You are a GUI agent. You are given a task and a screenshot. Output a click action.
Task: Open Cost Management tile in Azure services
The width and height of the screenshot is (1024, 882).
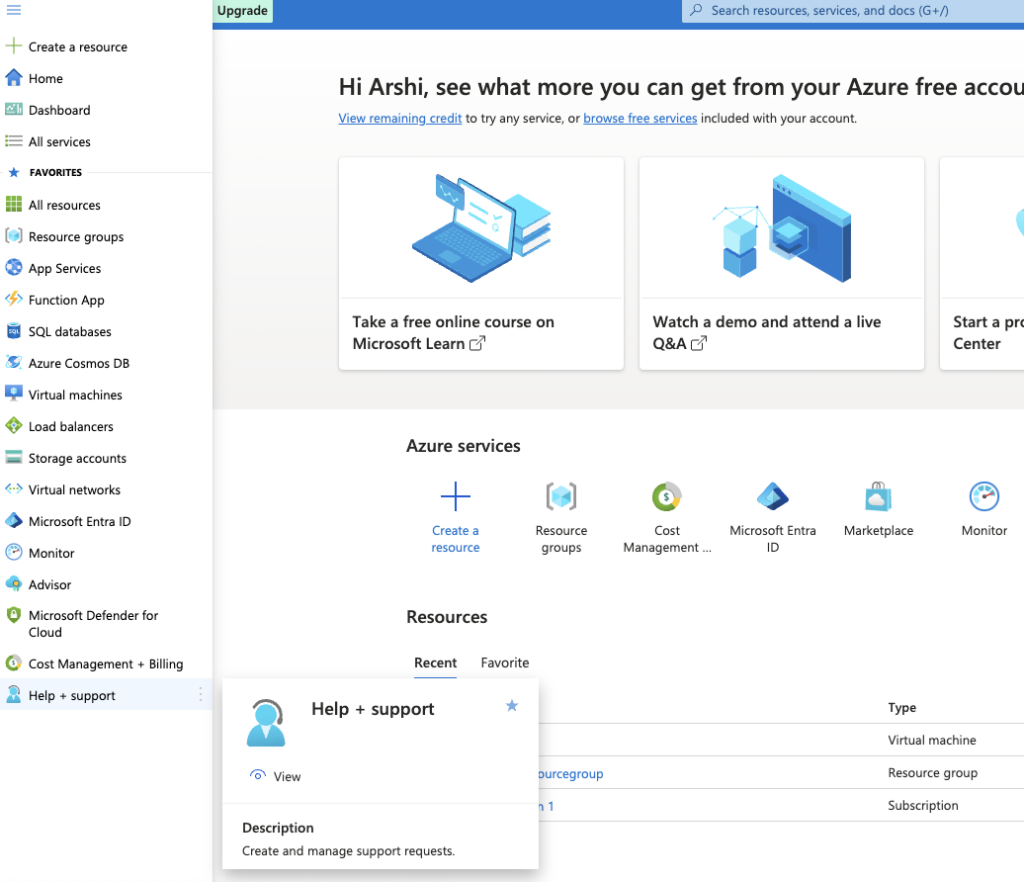[667, 518]
